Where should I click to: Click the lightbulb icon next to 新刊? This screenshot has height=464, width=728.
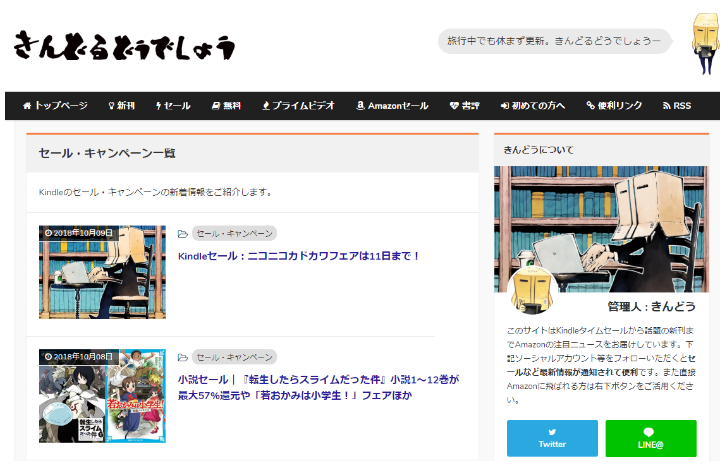[110, 106]
